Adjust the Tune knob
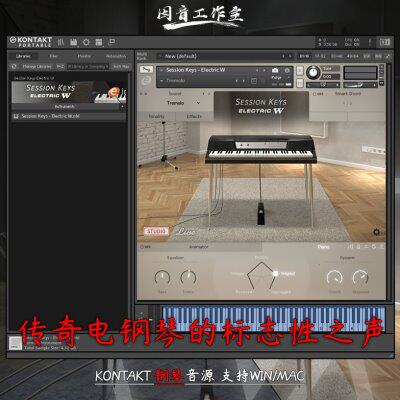Viewport: 400px width, 400px height. click(x=312, y=72)
